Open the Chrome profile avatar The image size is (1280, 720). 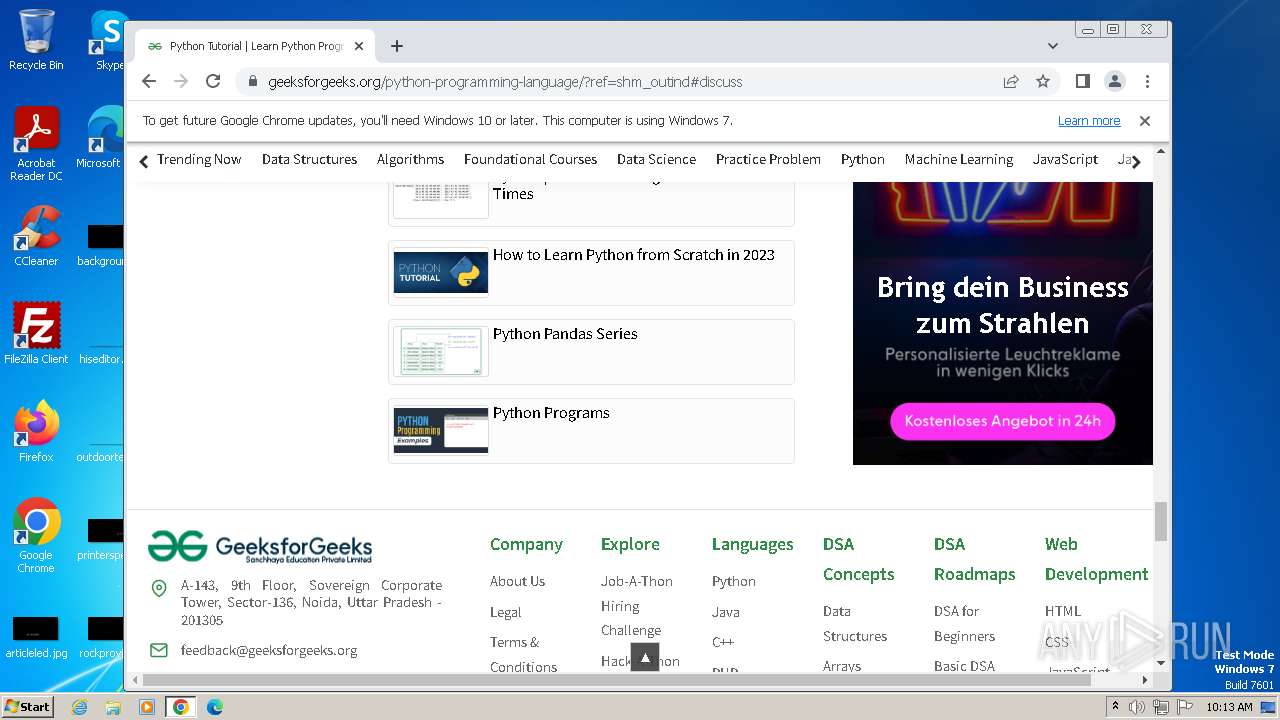pos(1114,81)
